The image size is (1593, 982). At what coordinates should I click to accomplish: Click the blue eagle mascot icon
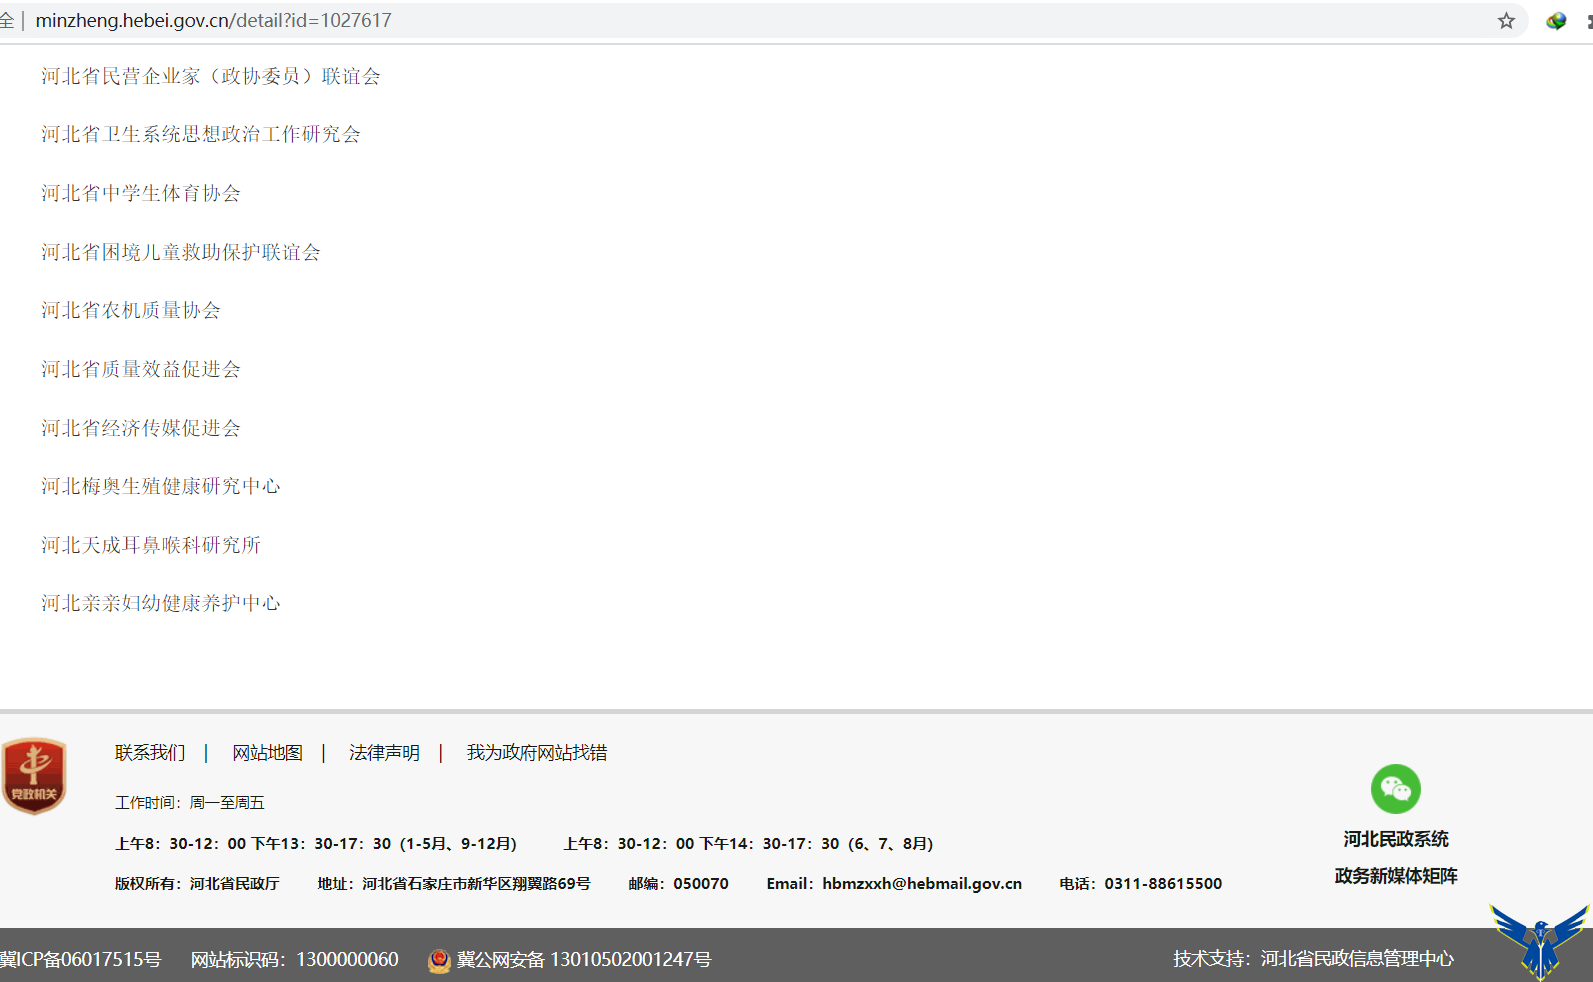1539,942
